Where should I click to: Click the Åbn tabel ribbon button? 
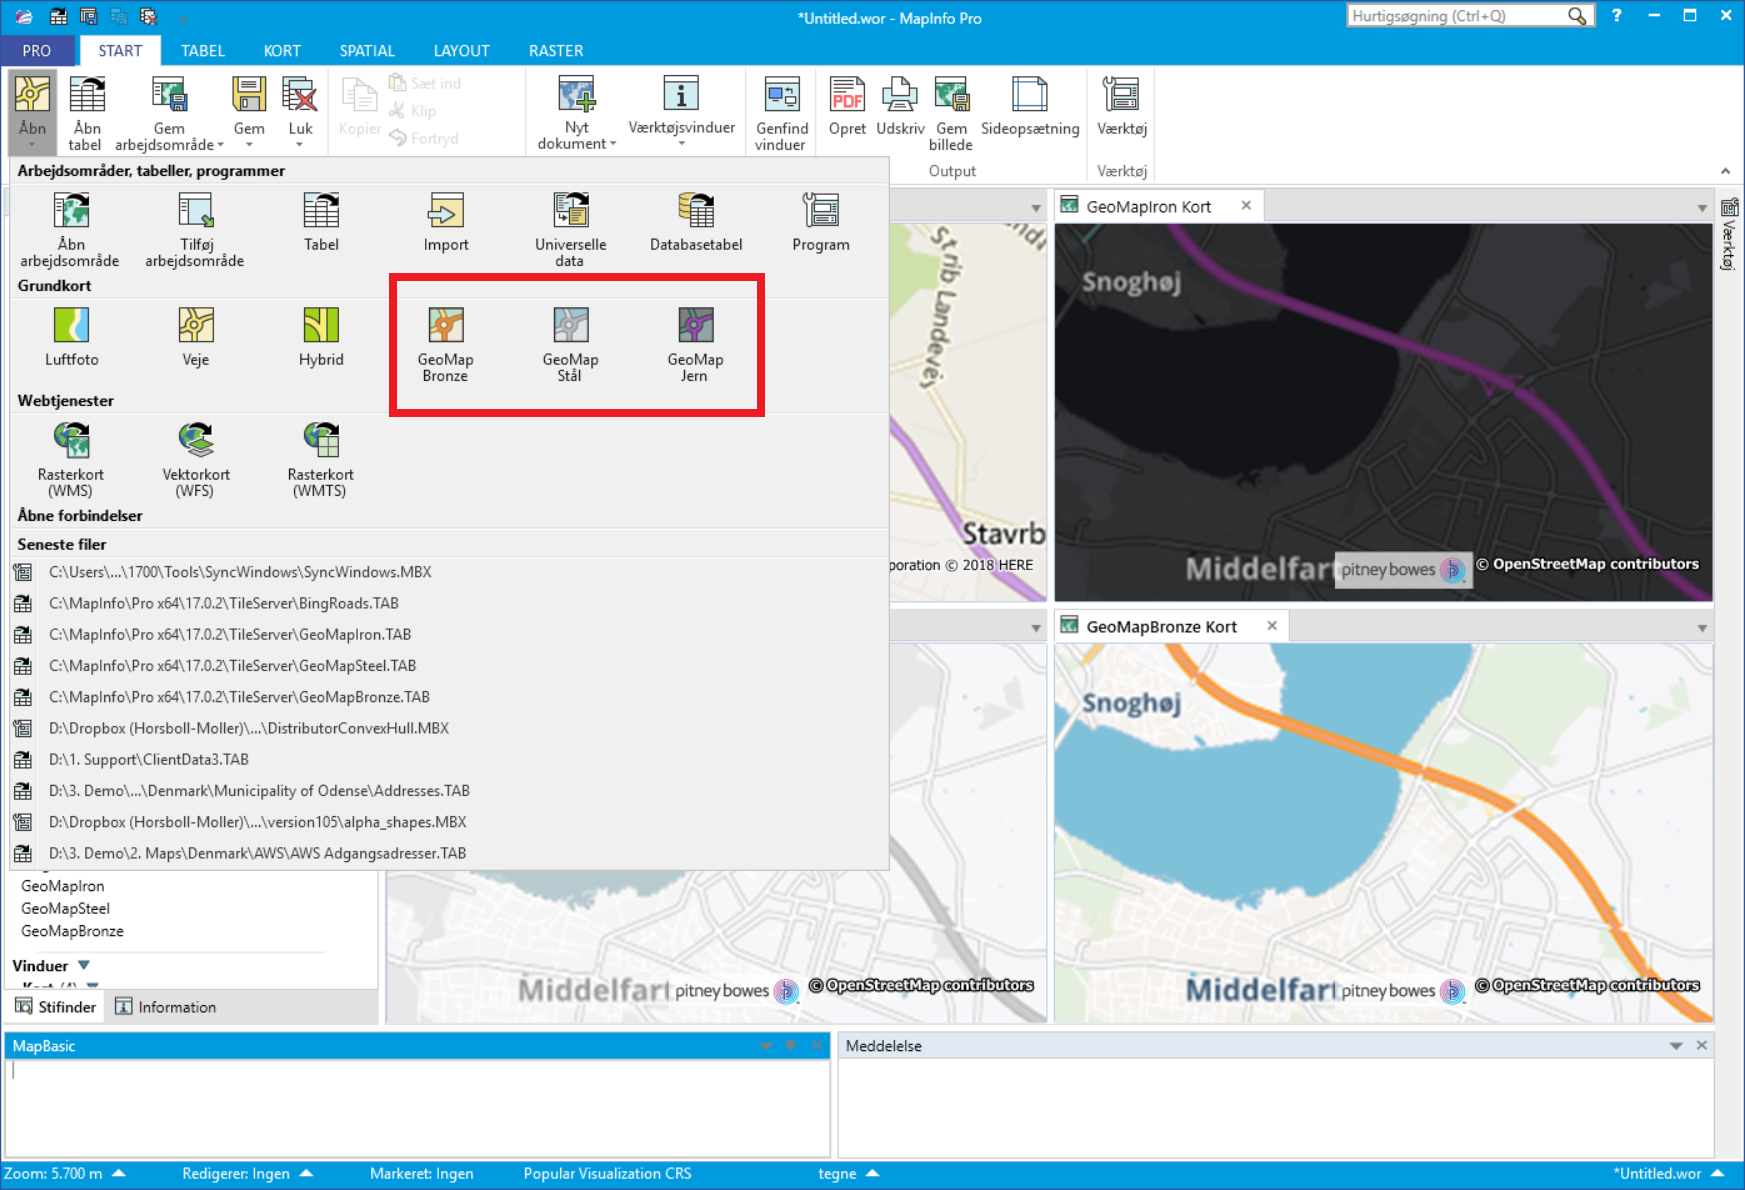[x=87, y=112]
